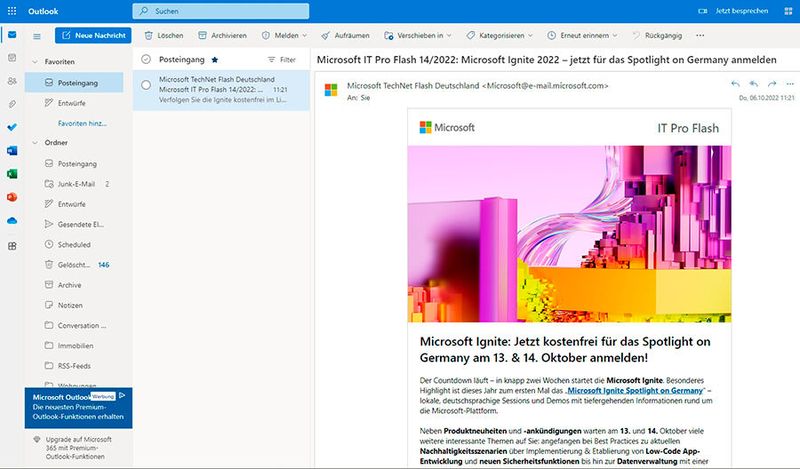800x469 pixels.
Task: Select all messages circle next to Posteingang
Action: click(x=146, y=59)
